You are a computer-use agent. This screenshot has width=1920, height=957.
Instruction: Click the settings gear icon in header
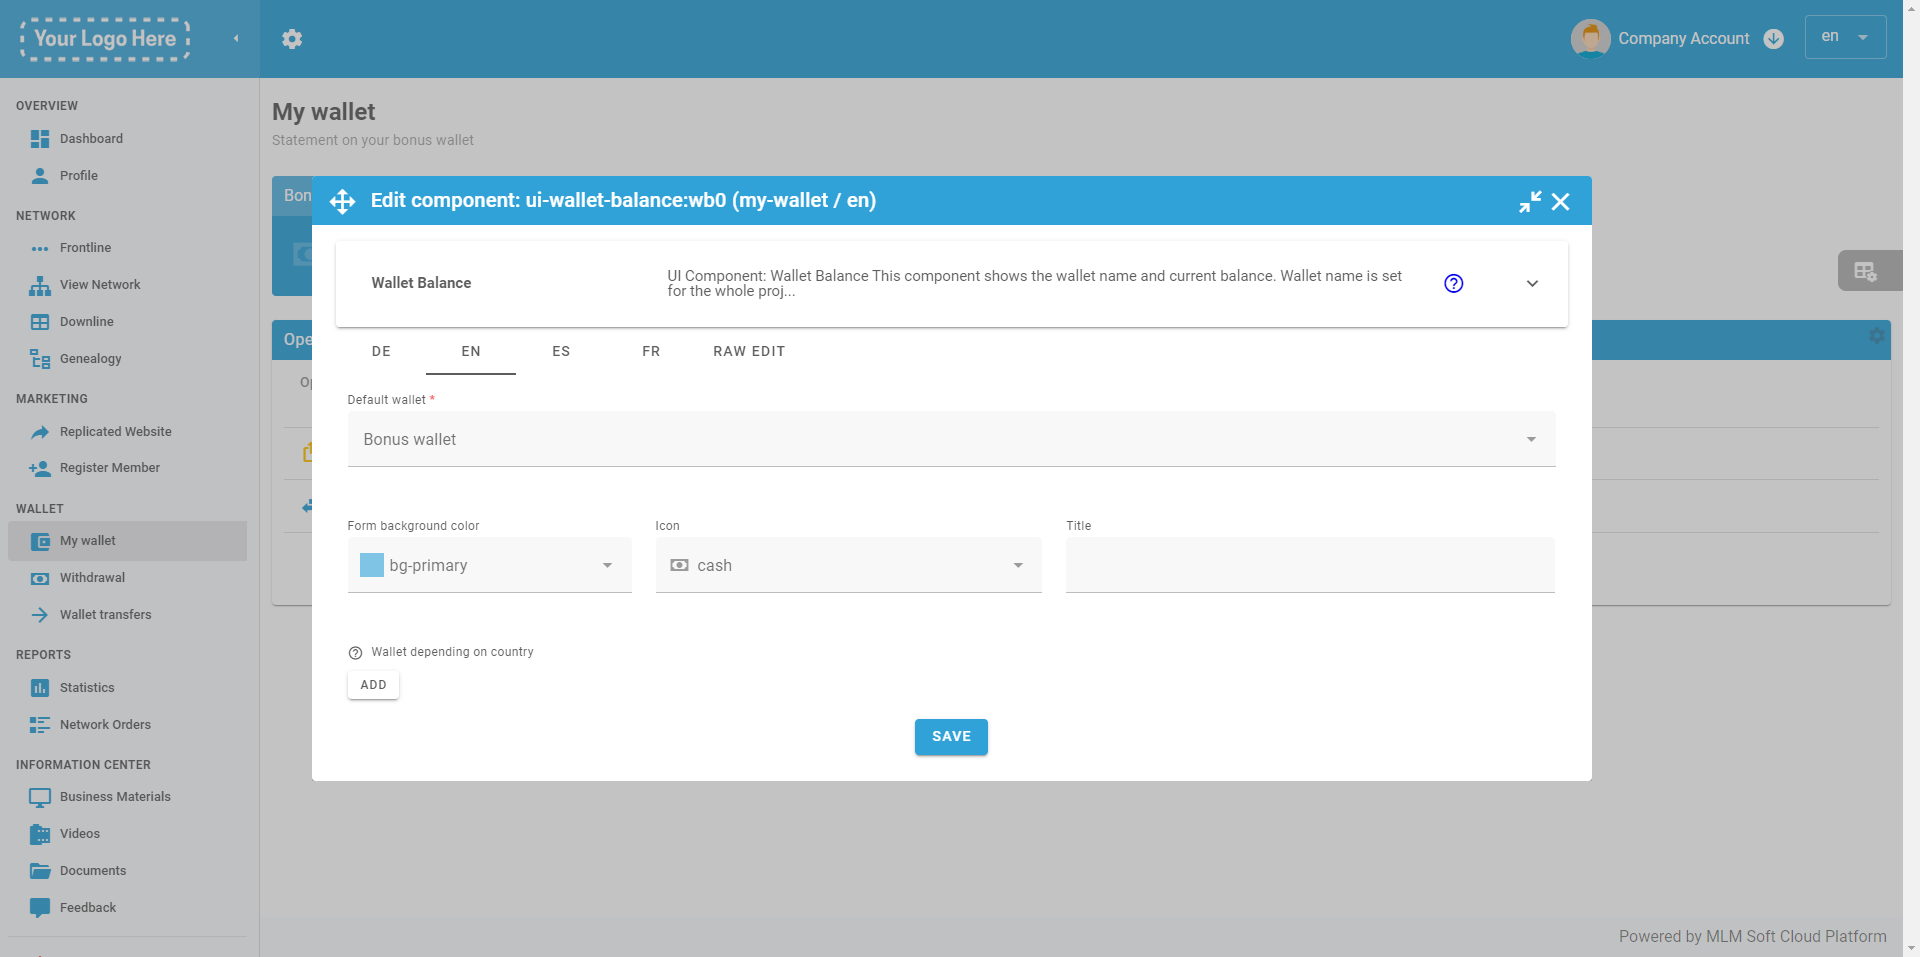(292, 39)
